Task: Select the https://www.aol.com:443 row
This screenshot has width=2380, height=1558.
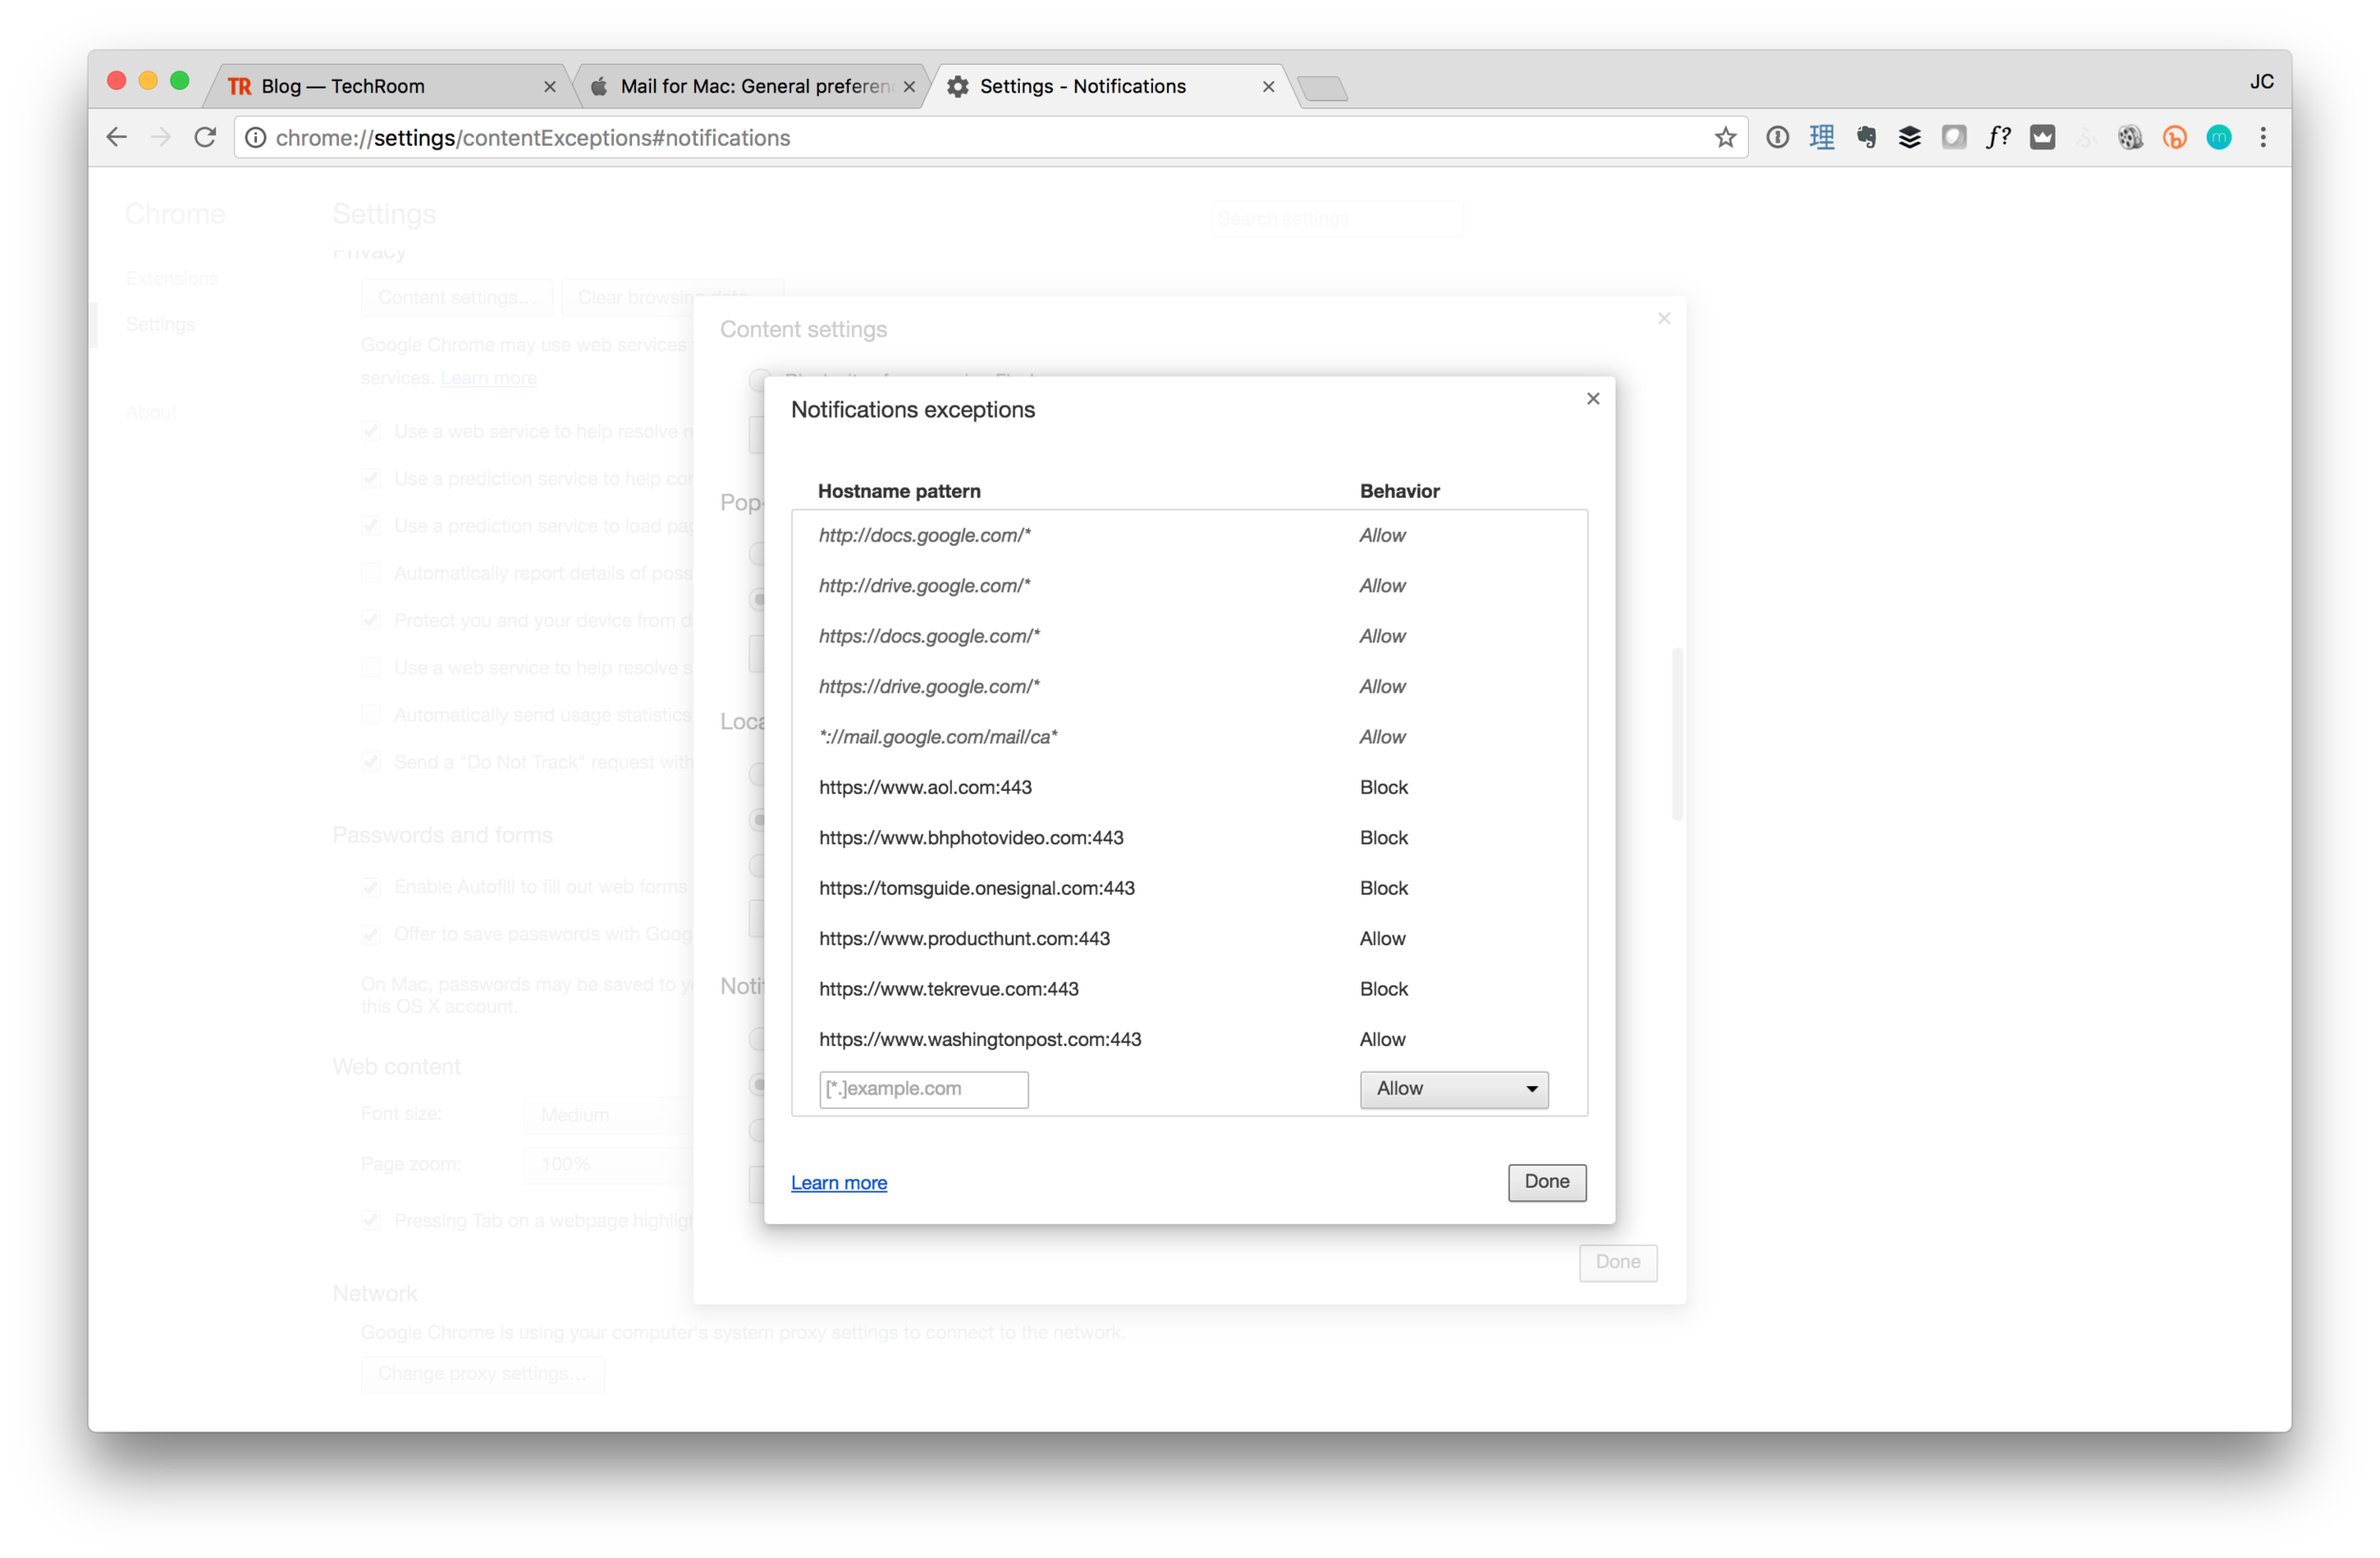Action: [x=1189, y=787]
